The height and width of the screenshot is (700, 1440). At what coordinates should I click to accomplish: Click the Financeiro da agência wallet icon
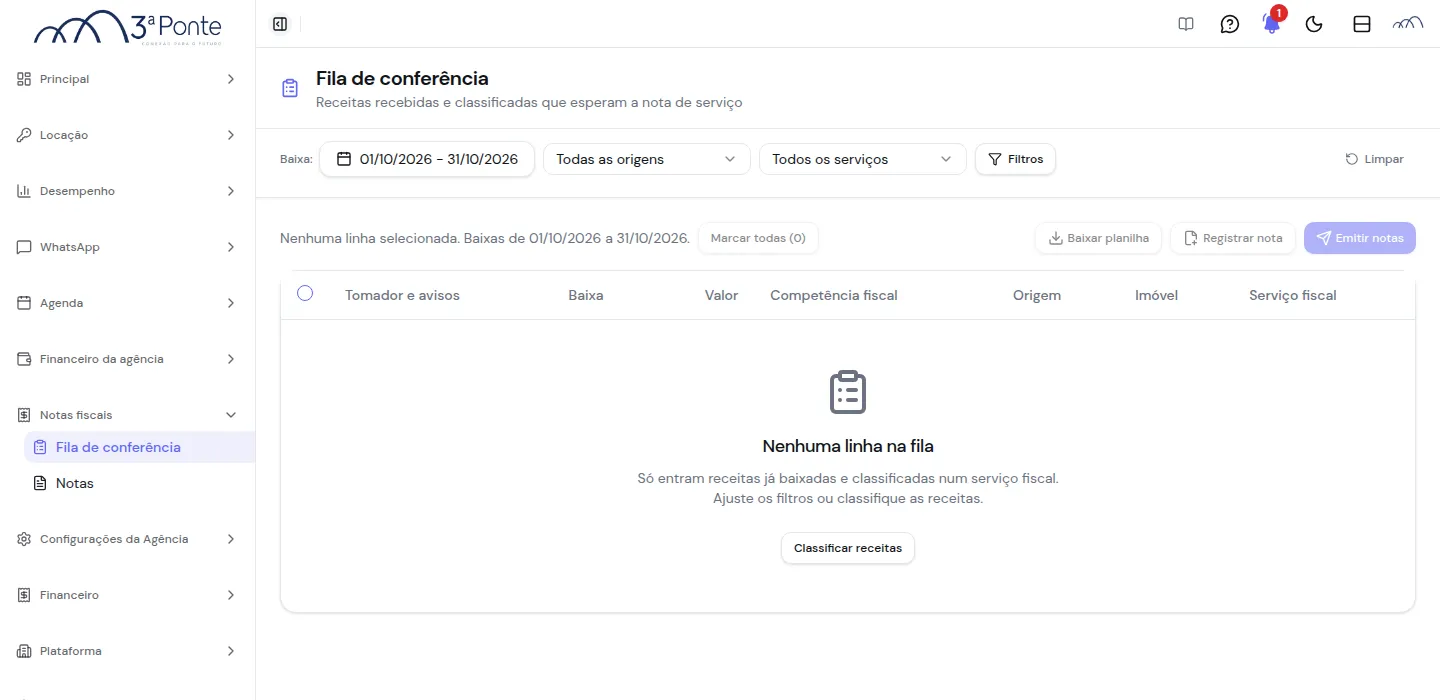point(24,359)
